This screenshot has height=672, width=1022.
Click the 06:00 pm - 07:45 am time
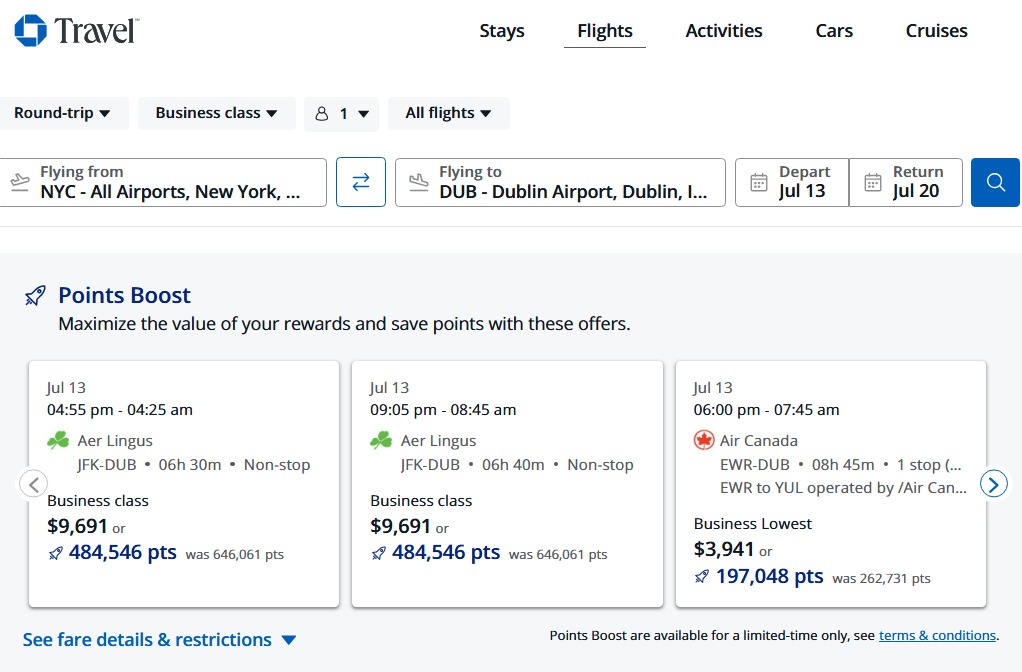tap(766, 410)
